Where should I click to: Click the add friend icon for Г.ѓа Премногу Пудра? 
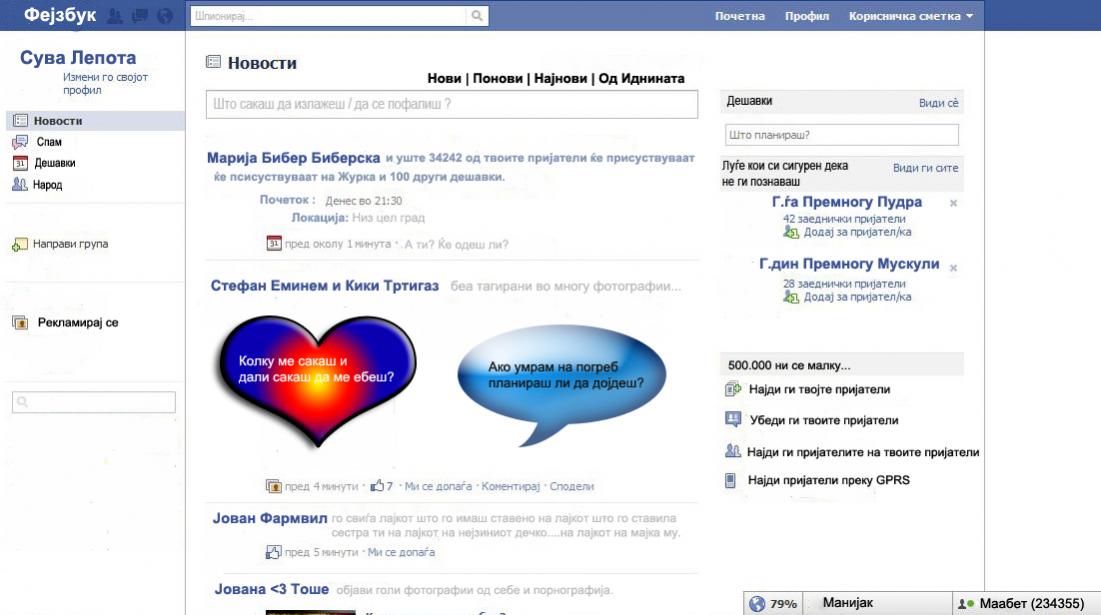(x=791, y=232)
